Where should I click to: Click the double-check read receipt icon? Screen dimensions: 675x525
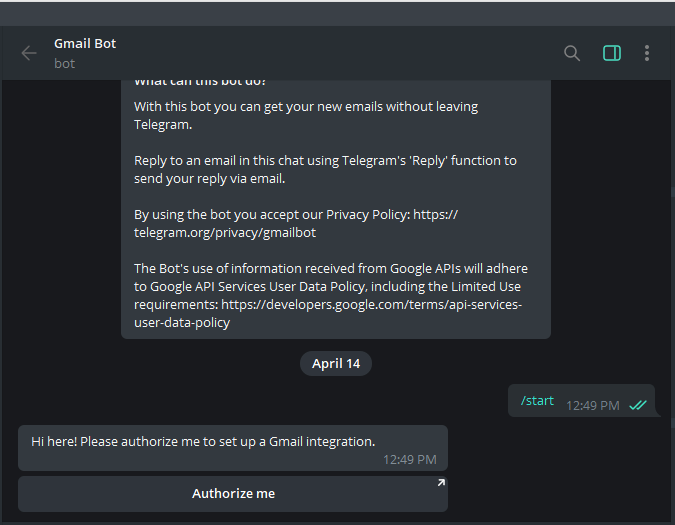point(638,405)
